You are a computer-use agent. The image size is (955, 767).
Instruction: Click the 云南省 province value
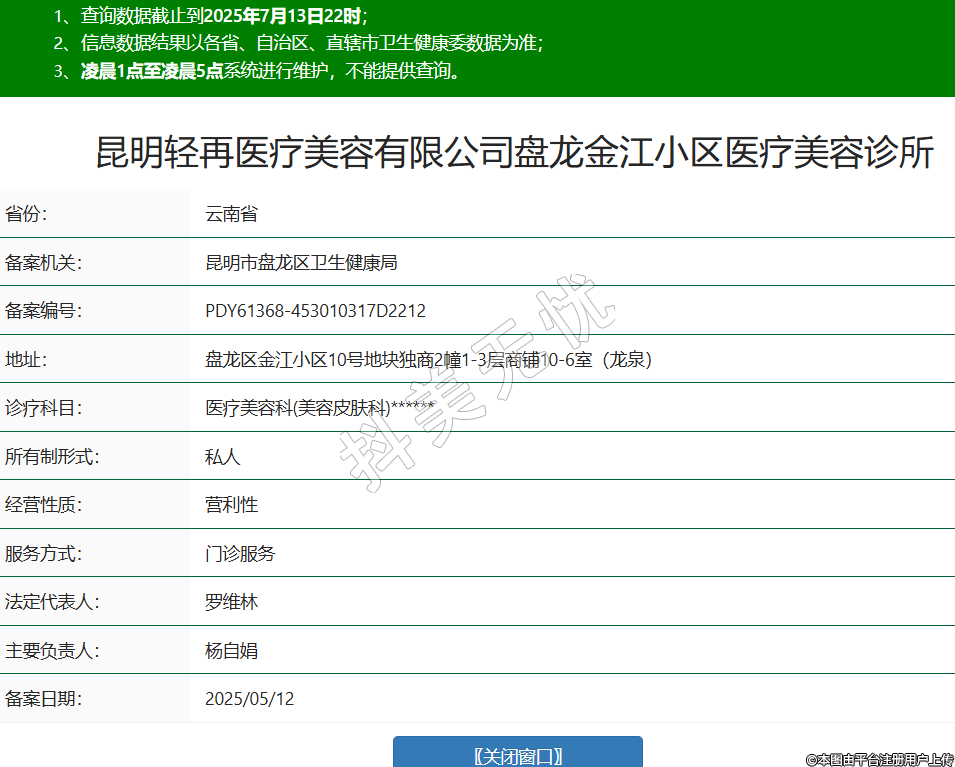[x=231, y=214]
